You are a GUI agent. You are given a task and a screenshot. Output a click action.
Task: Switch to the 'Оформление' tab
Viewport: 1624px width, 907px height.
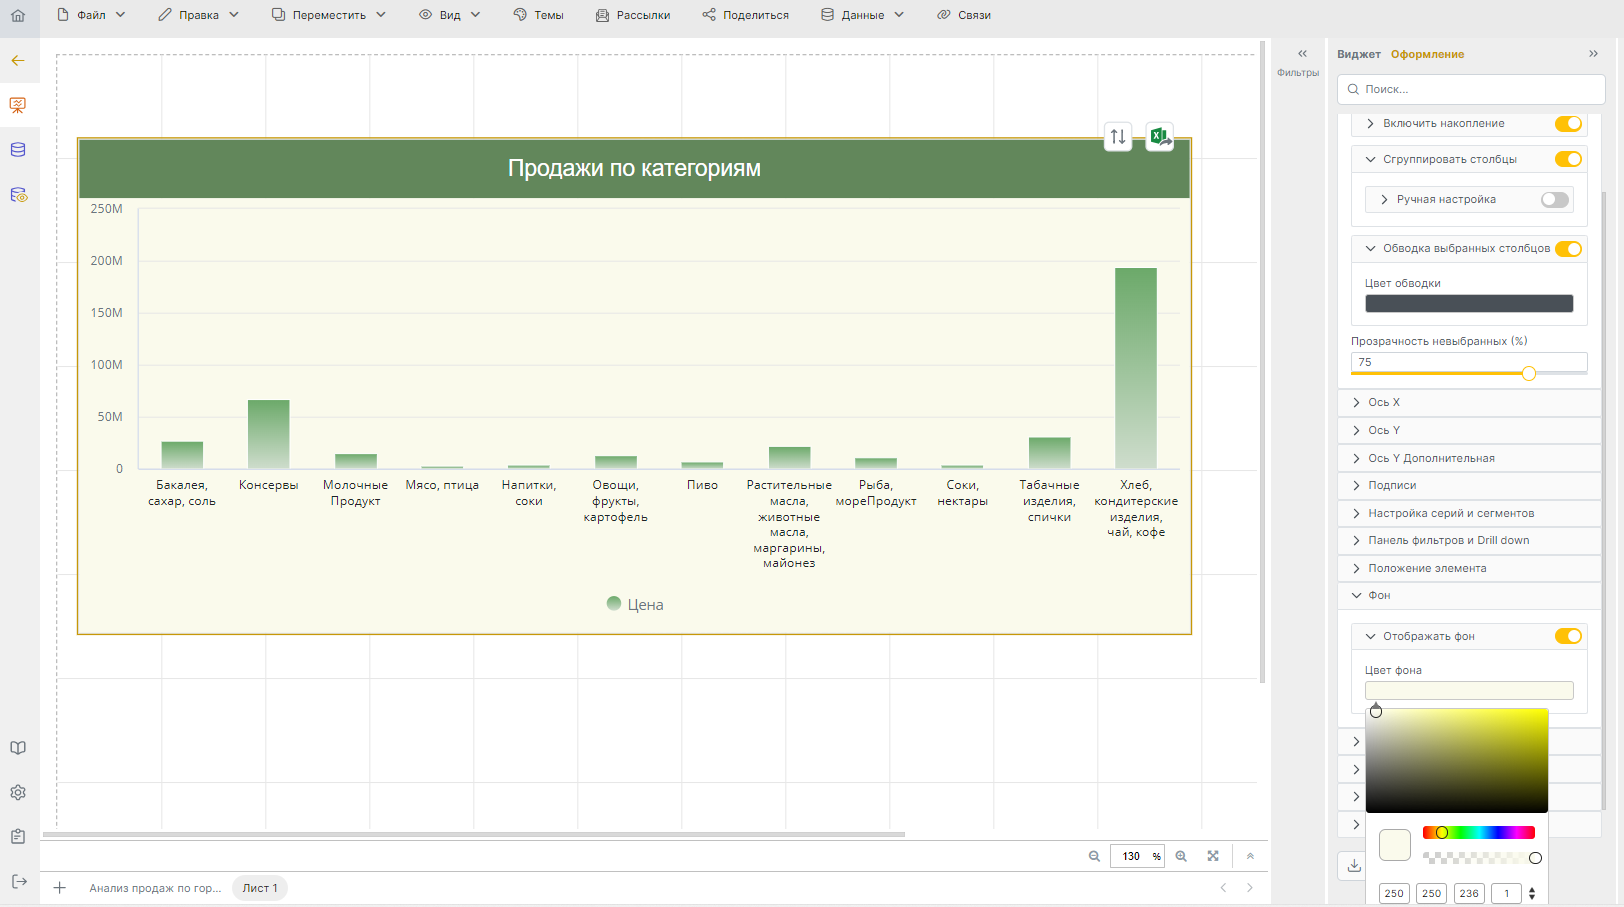[x=1428, y=54]
